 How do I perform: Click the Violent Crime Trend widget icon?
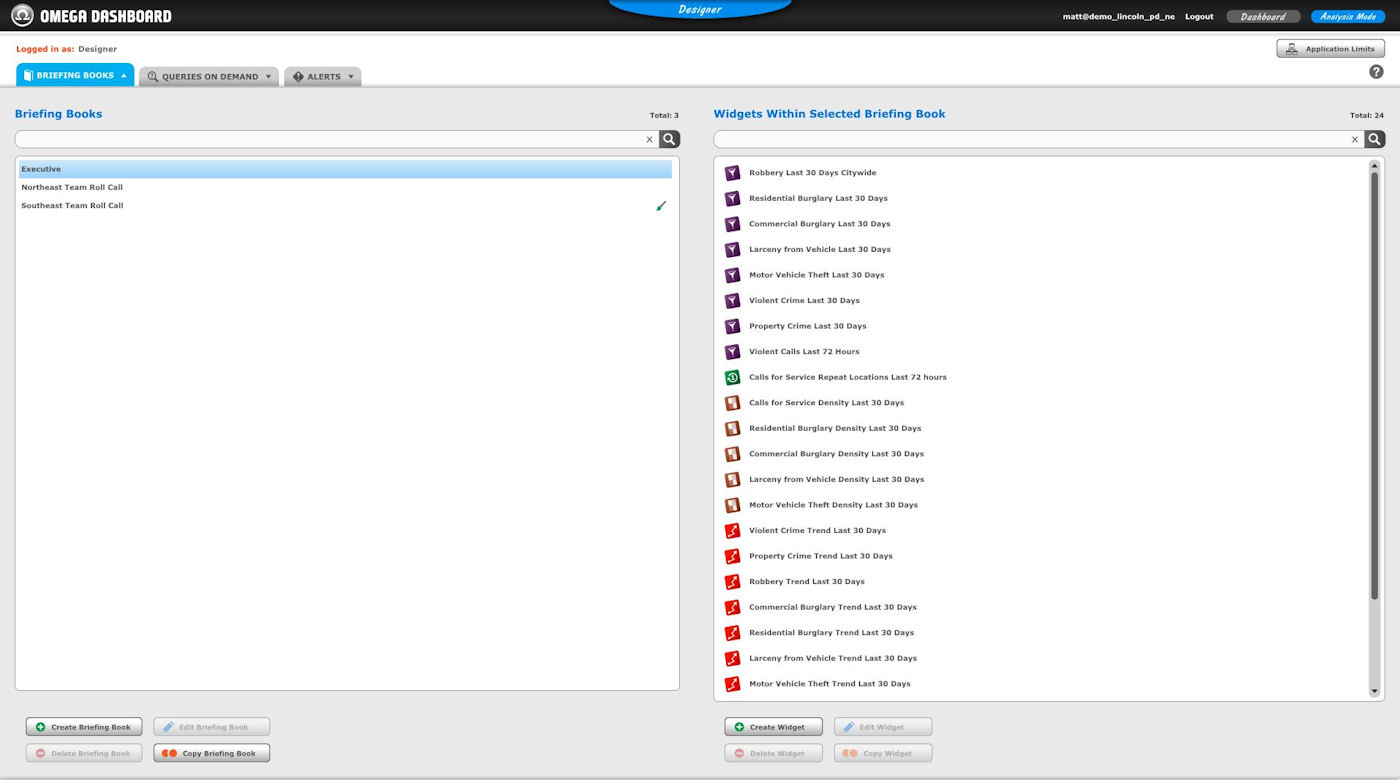(x=732, y=531)
